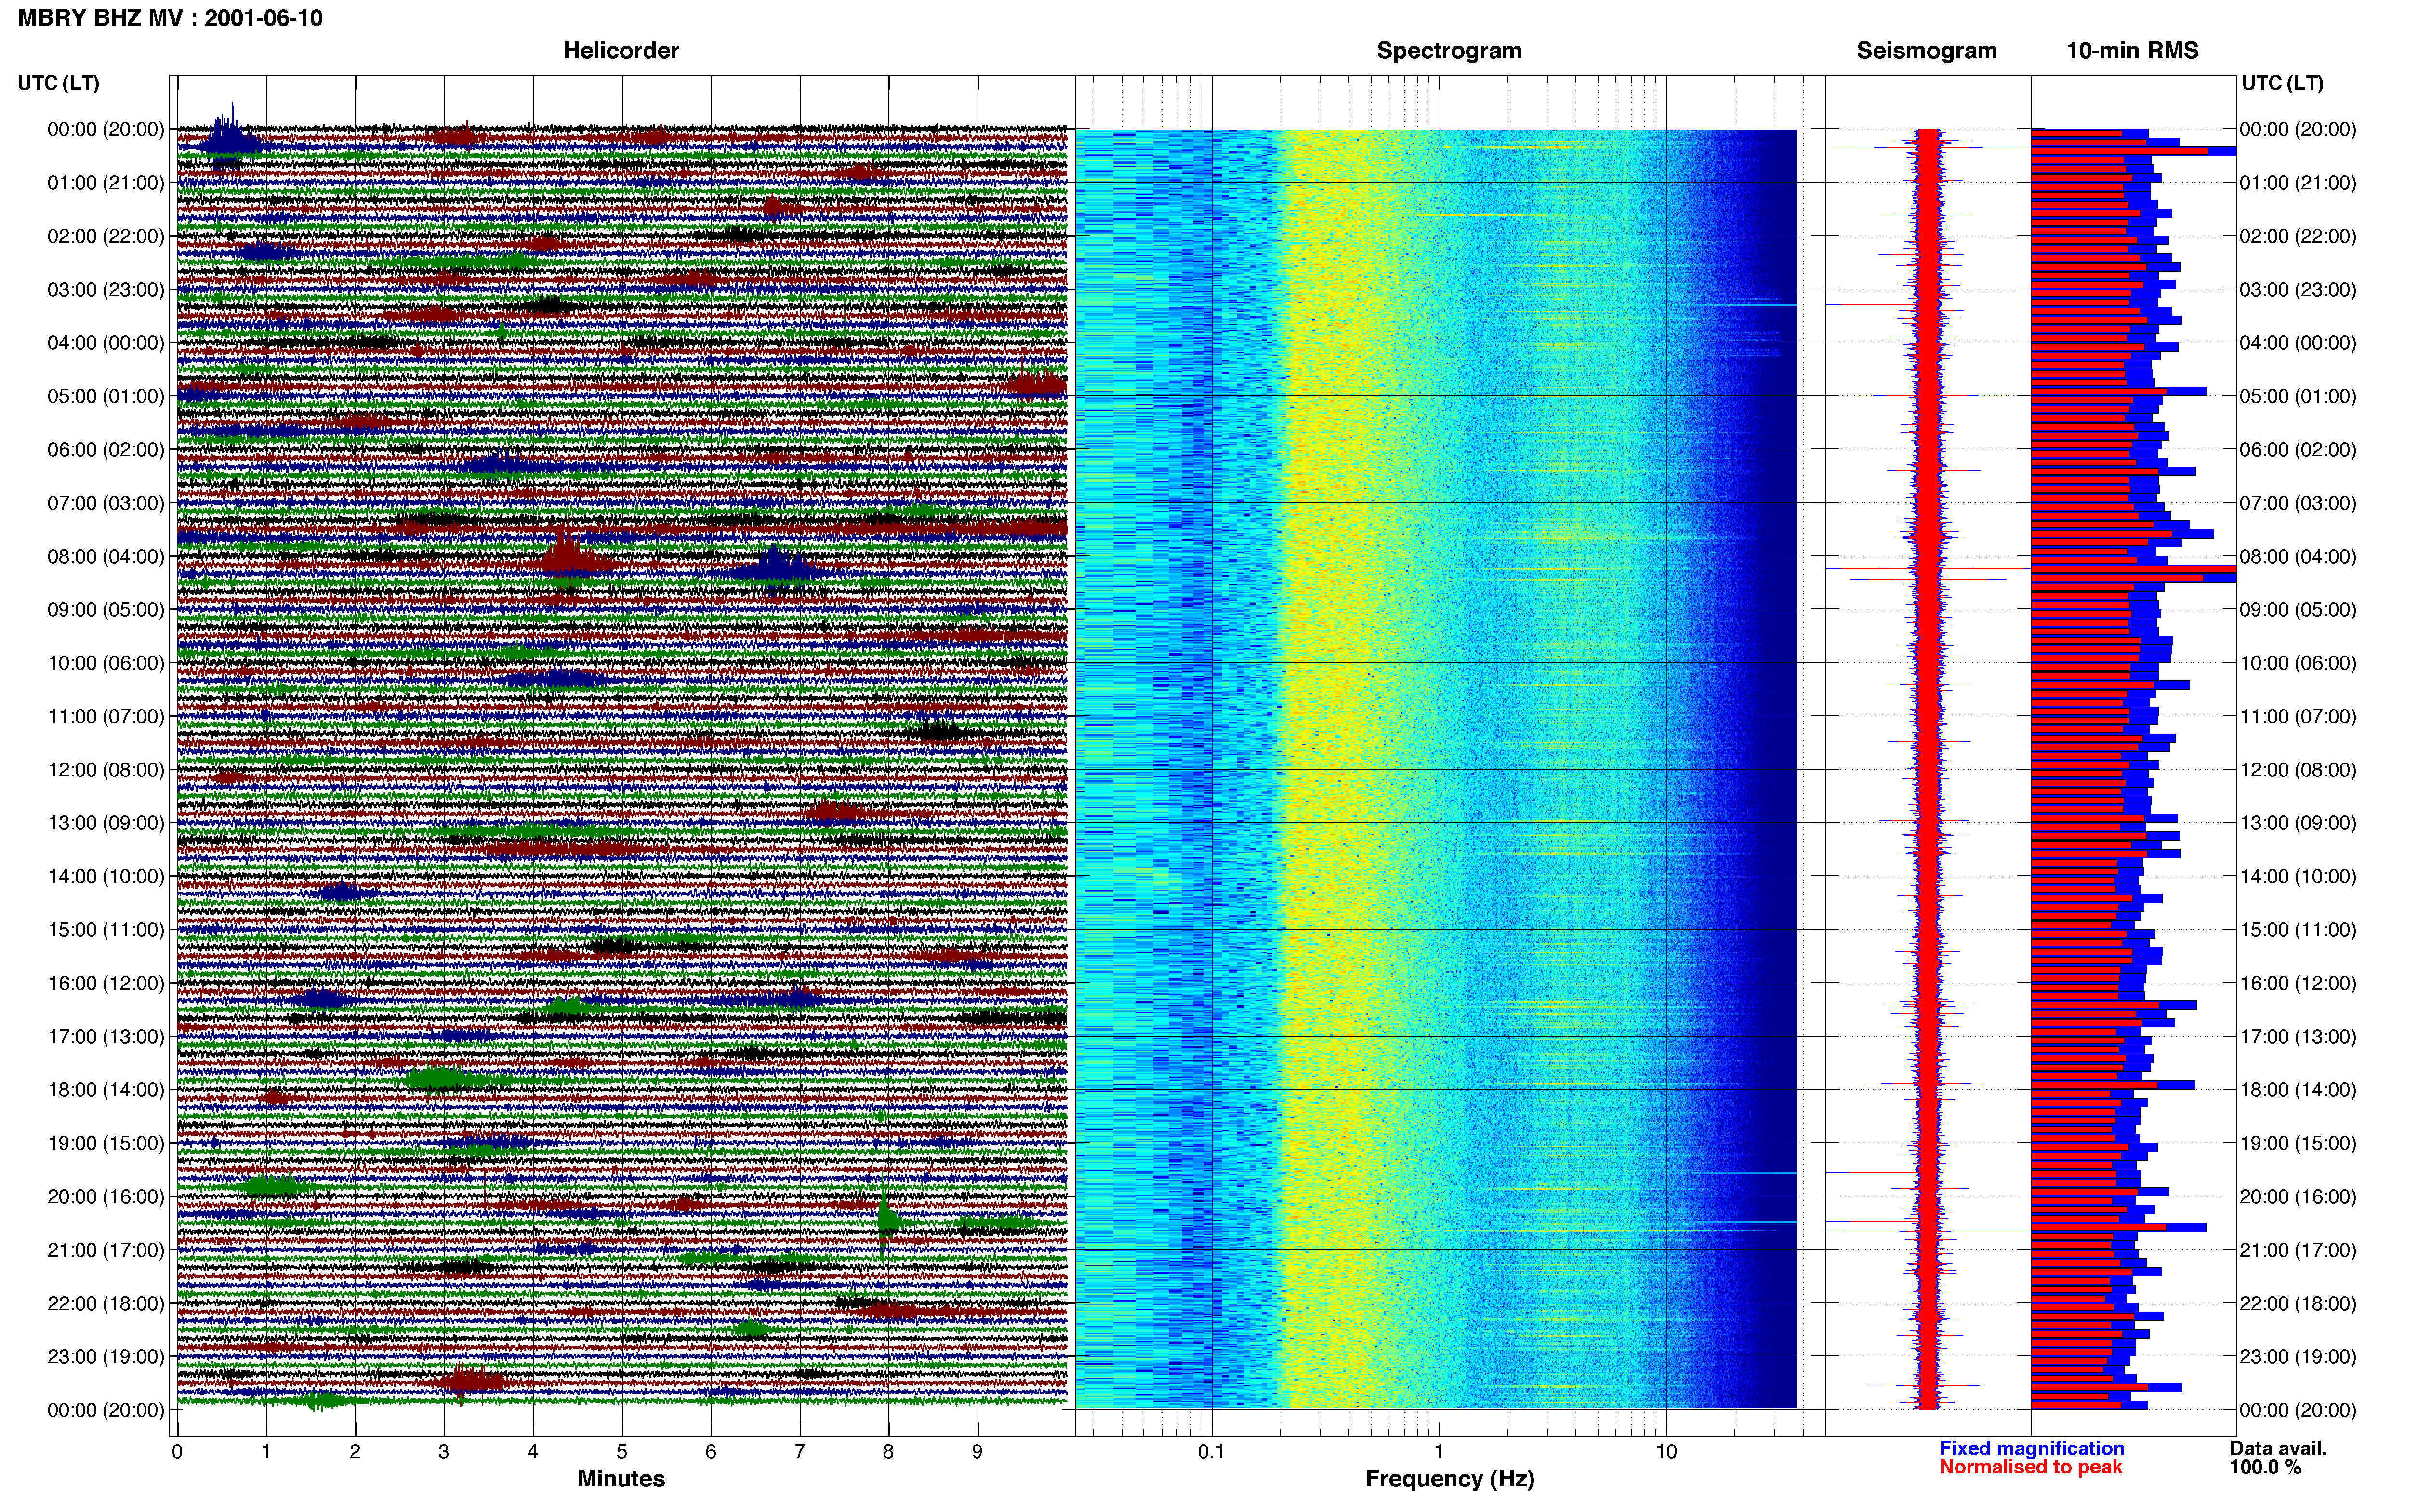Click the 'Data avail.' label

(2278, 1448)
